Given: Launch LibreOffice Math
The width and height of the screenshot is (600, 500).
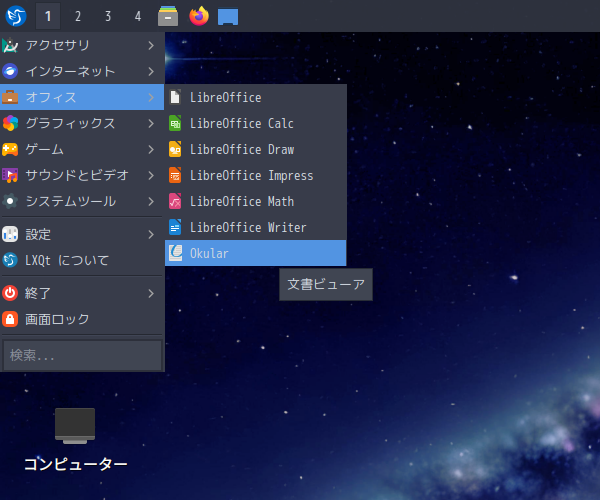Looking at the screenshot, I should tap(256, 201).
